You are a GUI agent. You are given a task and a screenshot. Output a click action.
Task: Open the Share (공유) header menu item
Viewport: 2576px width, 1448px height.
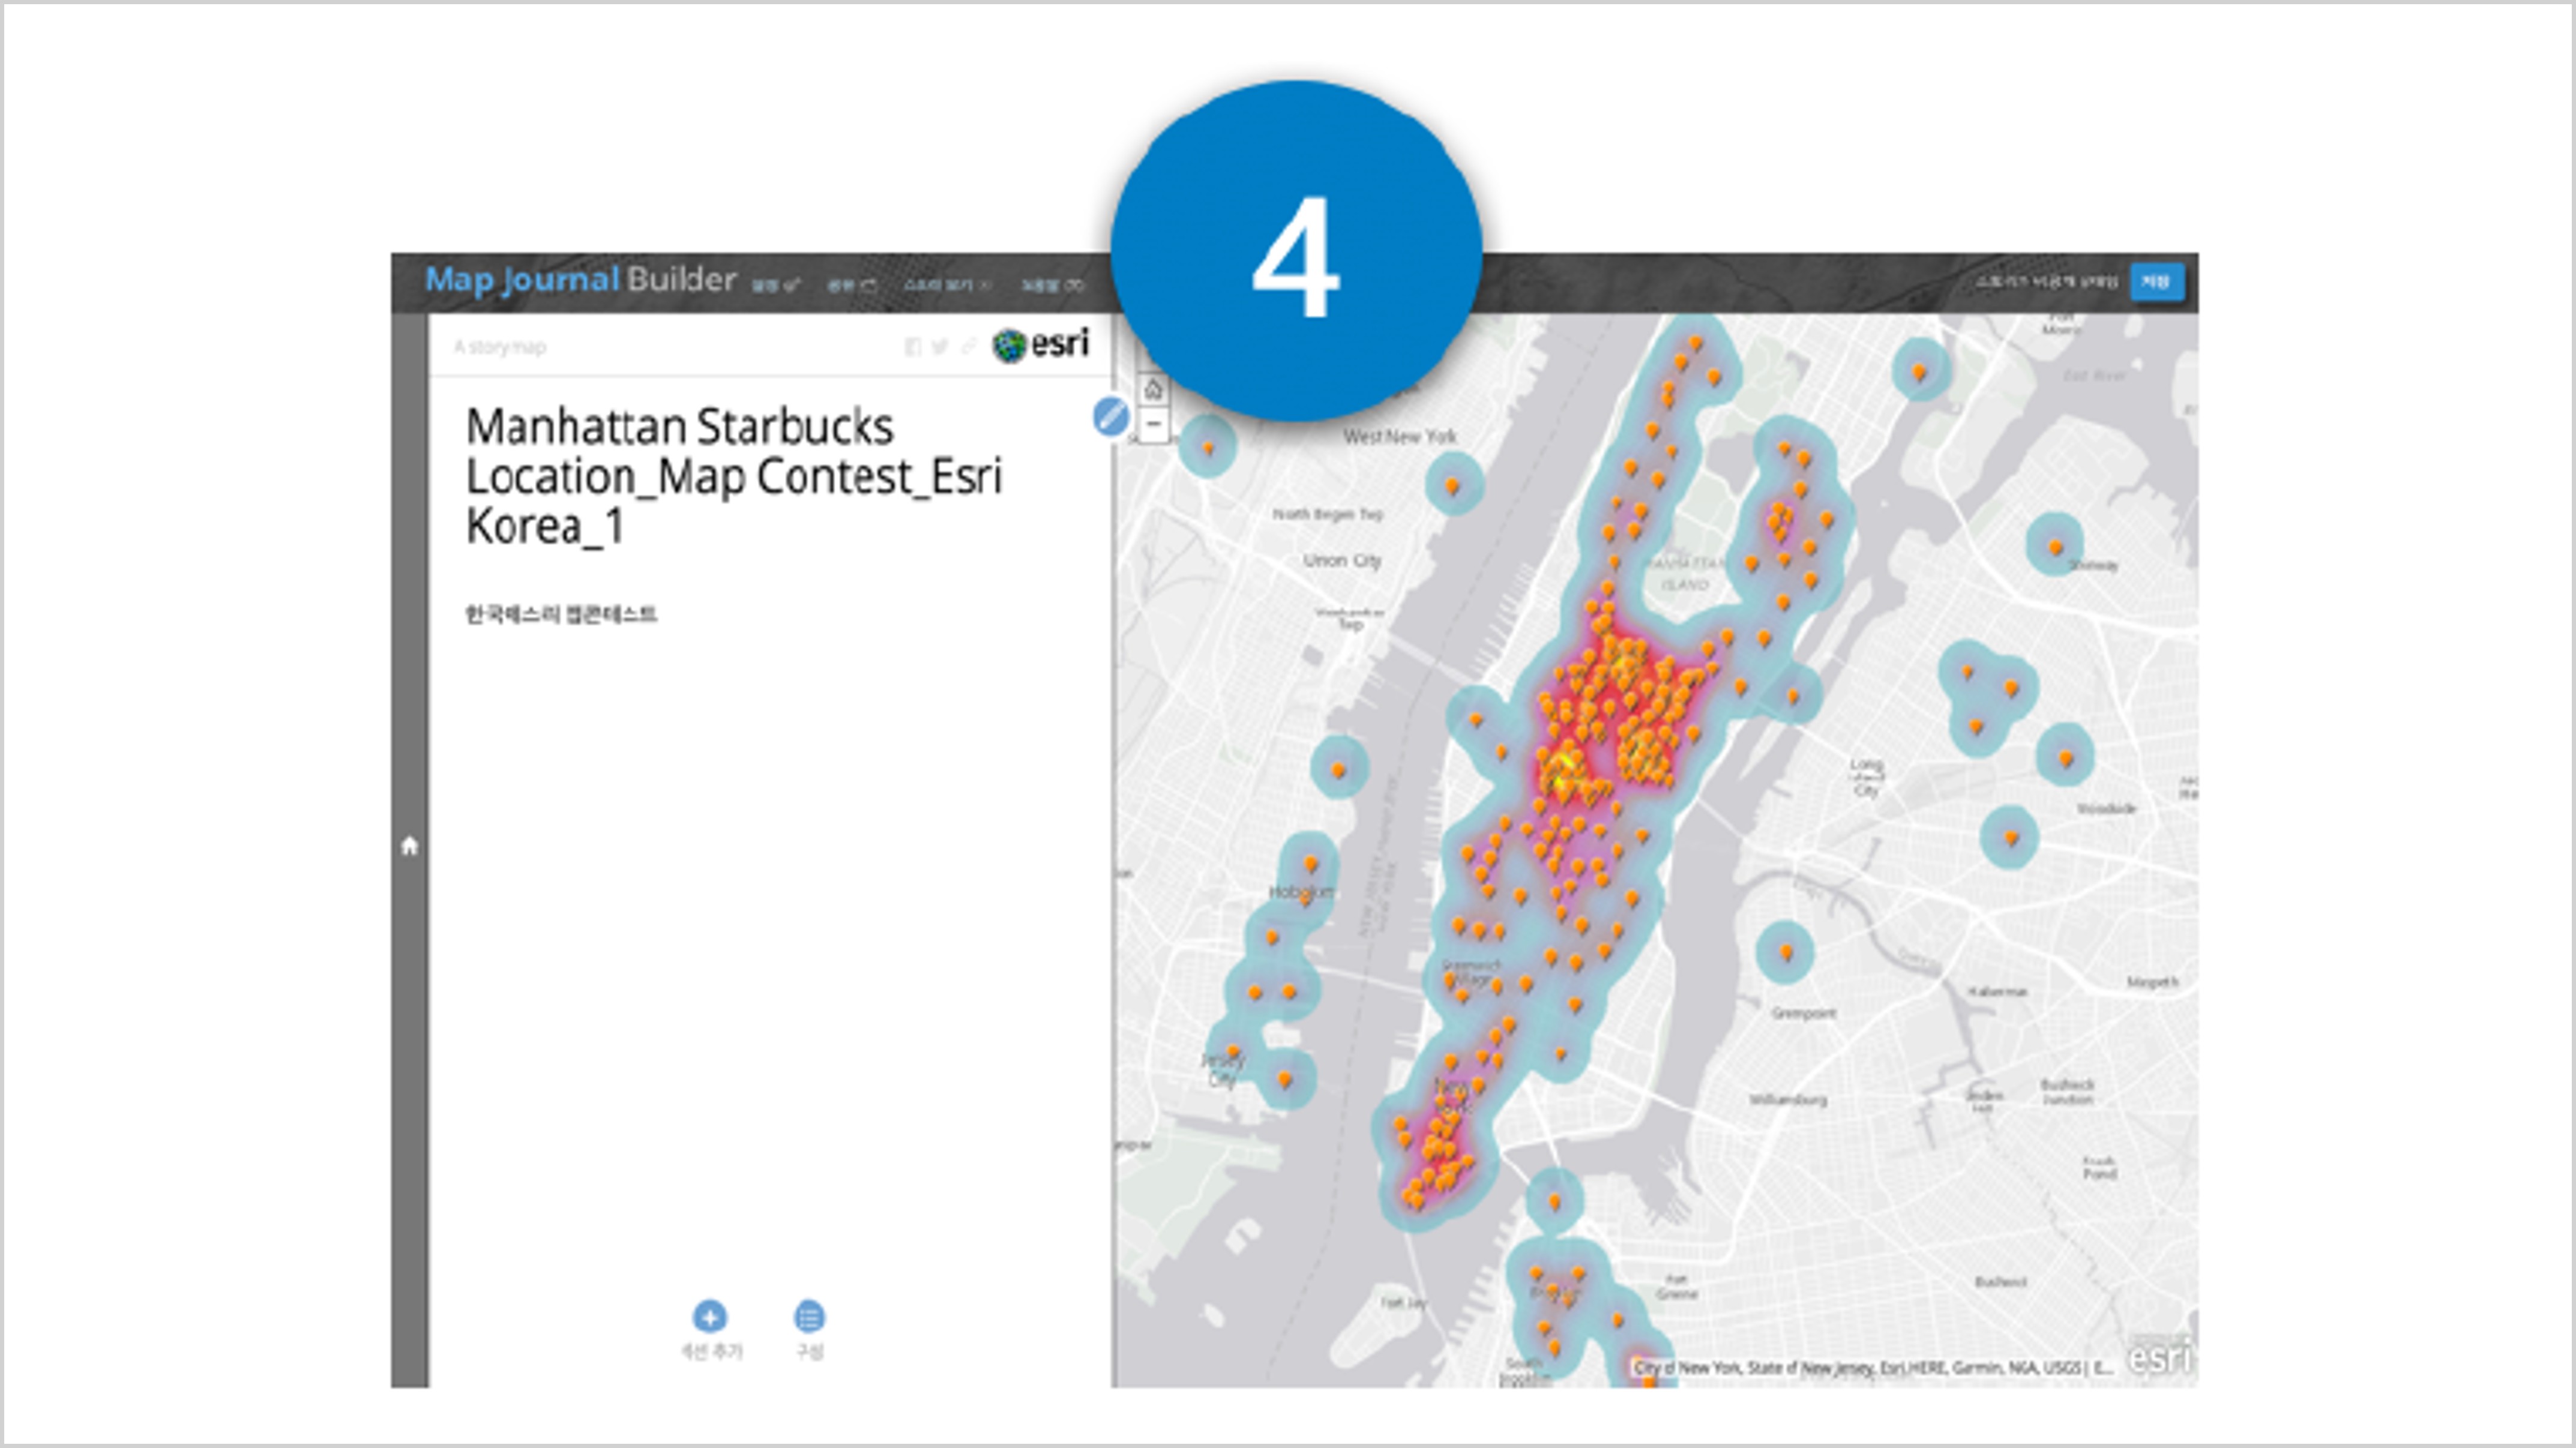pyautogui.click(x=851, y=285)
